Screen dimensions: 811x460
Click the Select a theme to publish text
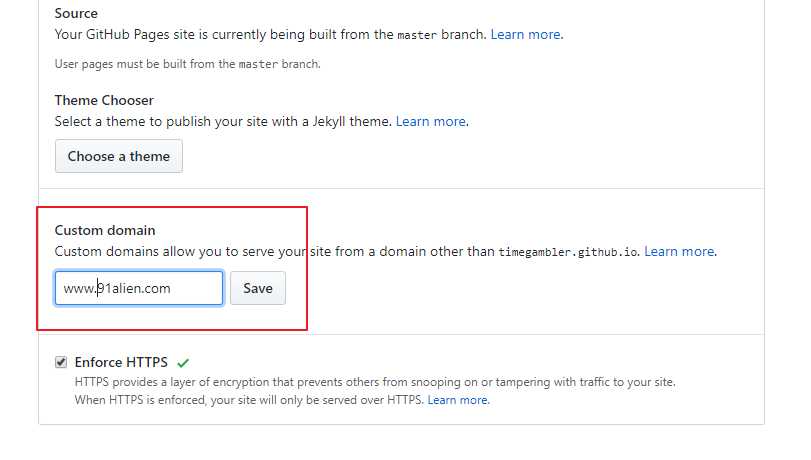point(223,122)
